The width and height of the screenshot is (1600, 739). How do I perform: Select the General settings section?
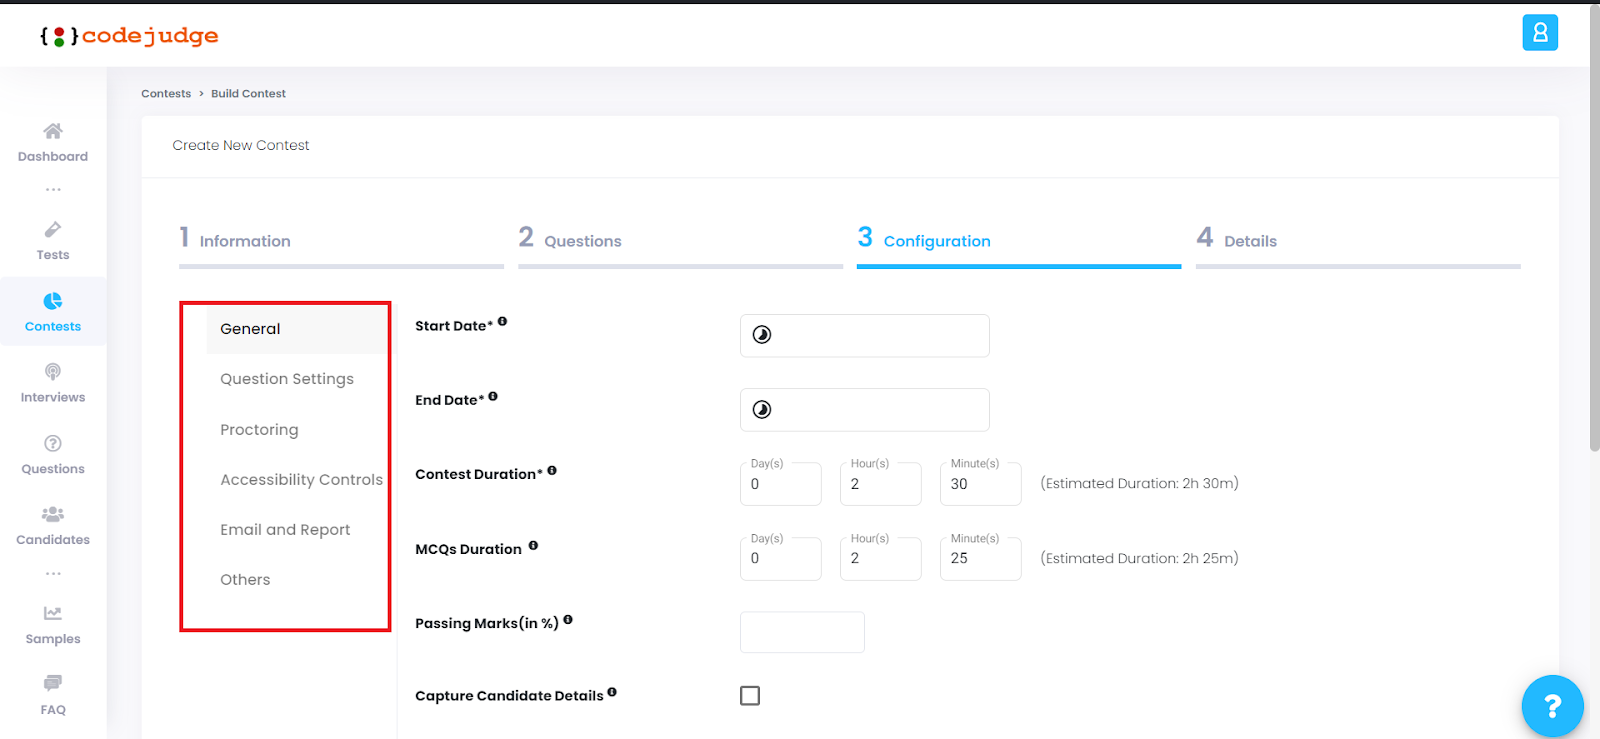click(296, 329)
